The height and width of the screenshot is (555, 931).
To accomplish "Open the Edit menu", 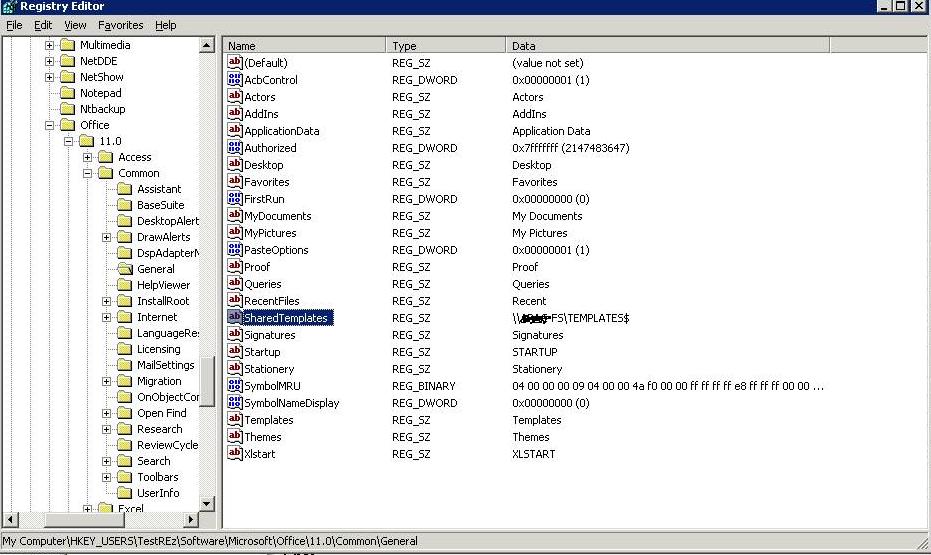I will point(43,25).
